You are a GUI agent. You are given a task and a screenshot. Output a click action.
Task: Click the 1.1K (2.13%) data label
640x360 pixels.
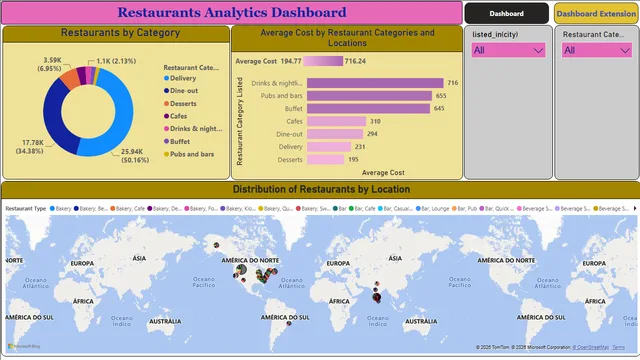[116, 61]
